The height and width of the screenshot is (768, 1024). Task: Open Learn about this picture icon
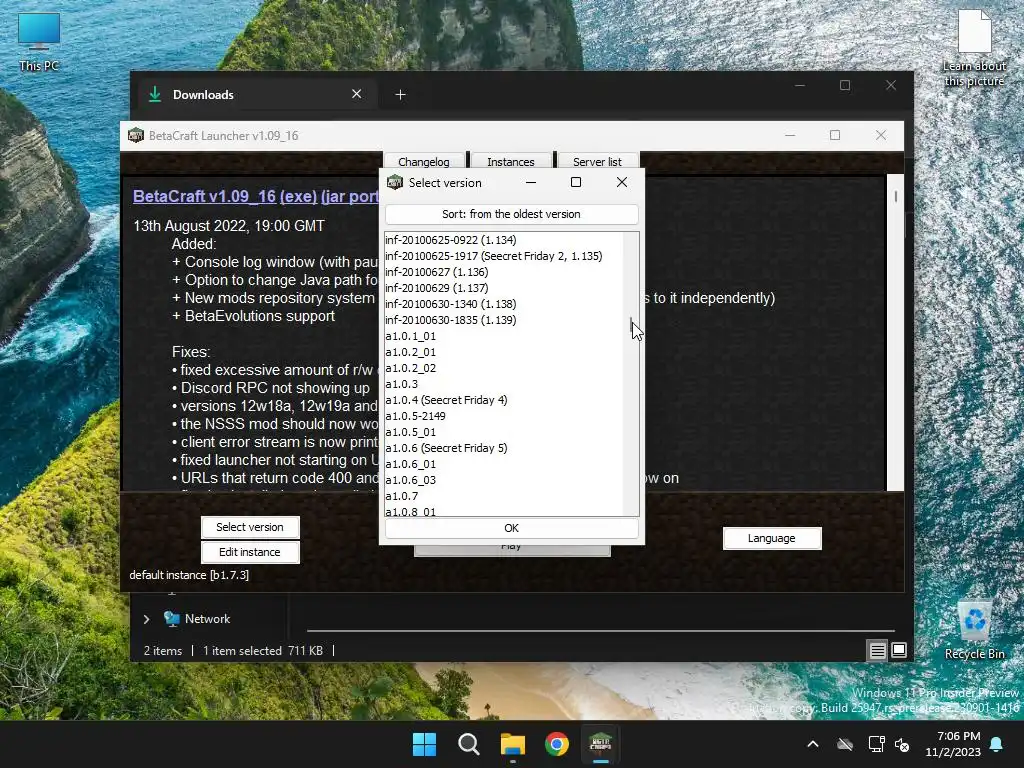coord(974,47)
